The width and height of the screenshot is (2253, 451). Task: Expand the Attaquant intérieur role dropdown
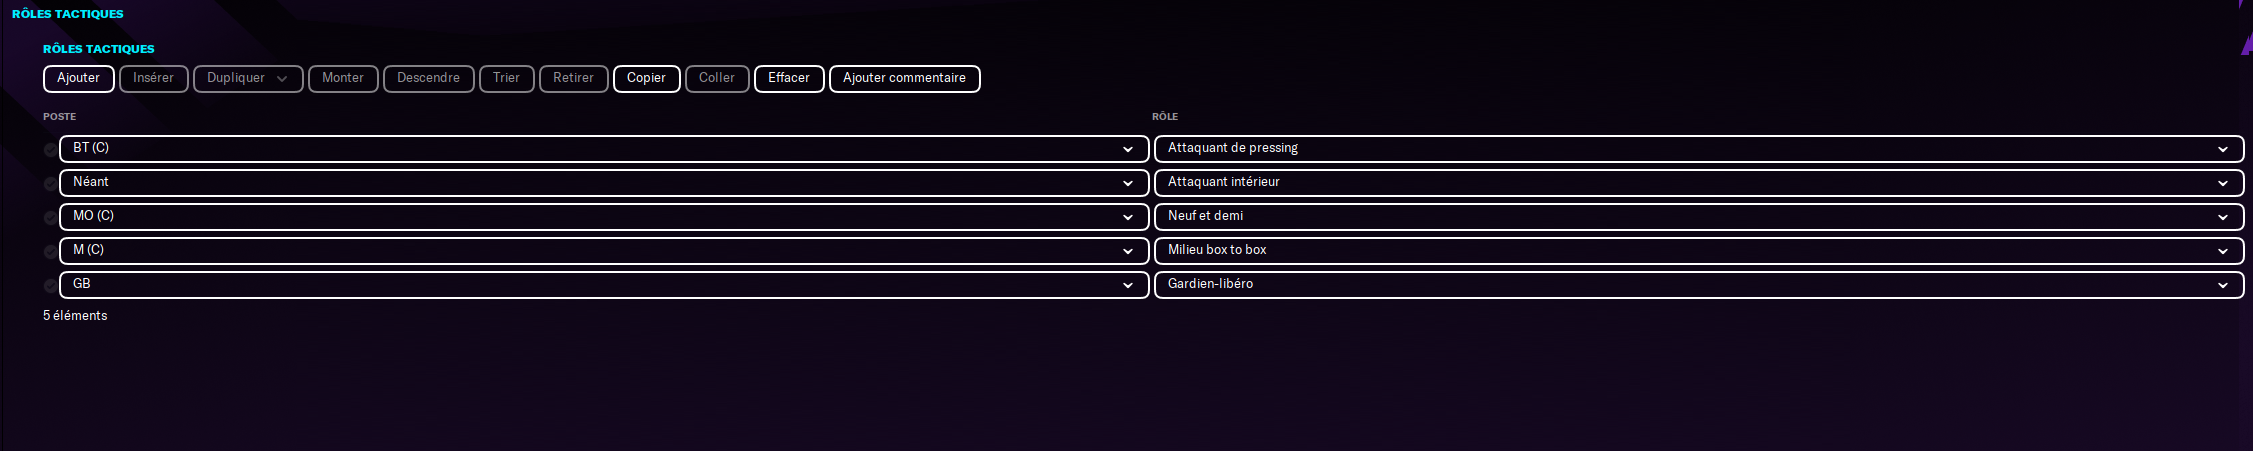click(1699, 183)
